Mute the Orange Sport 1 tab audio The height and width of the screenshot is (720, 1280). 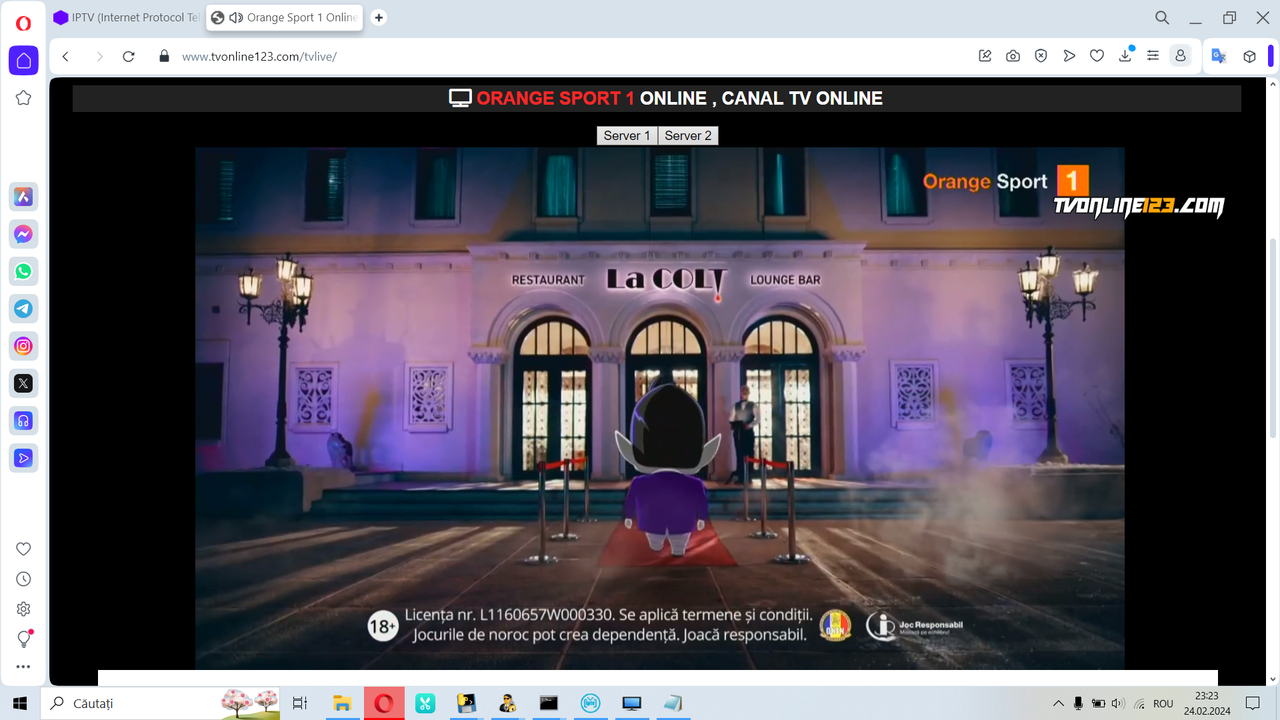(236, 18)
